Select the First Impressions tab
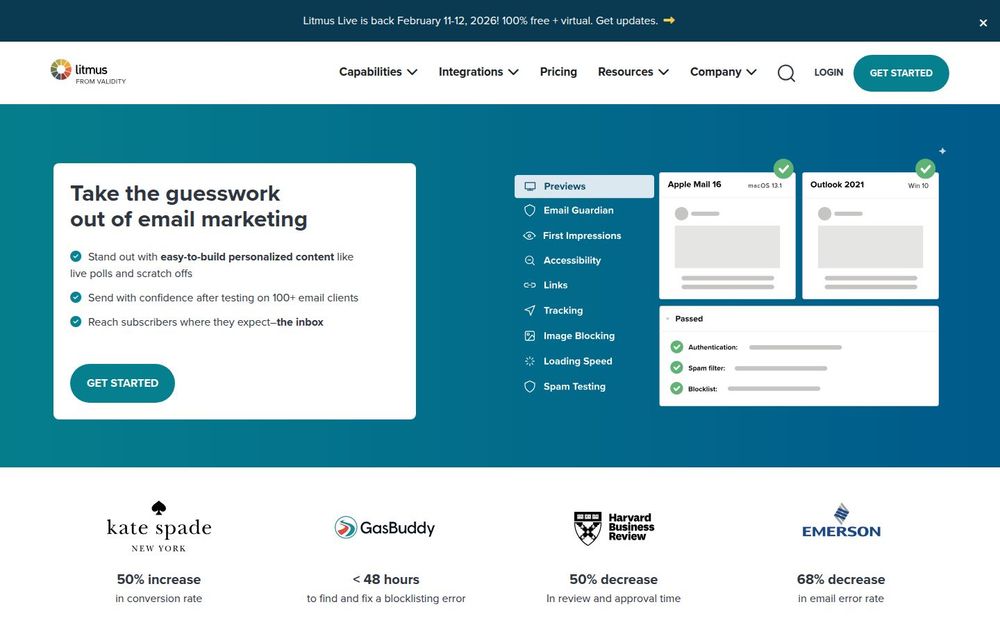 point(584,236)
